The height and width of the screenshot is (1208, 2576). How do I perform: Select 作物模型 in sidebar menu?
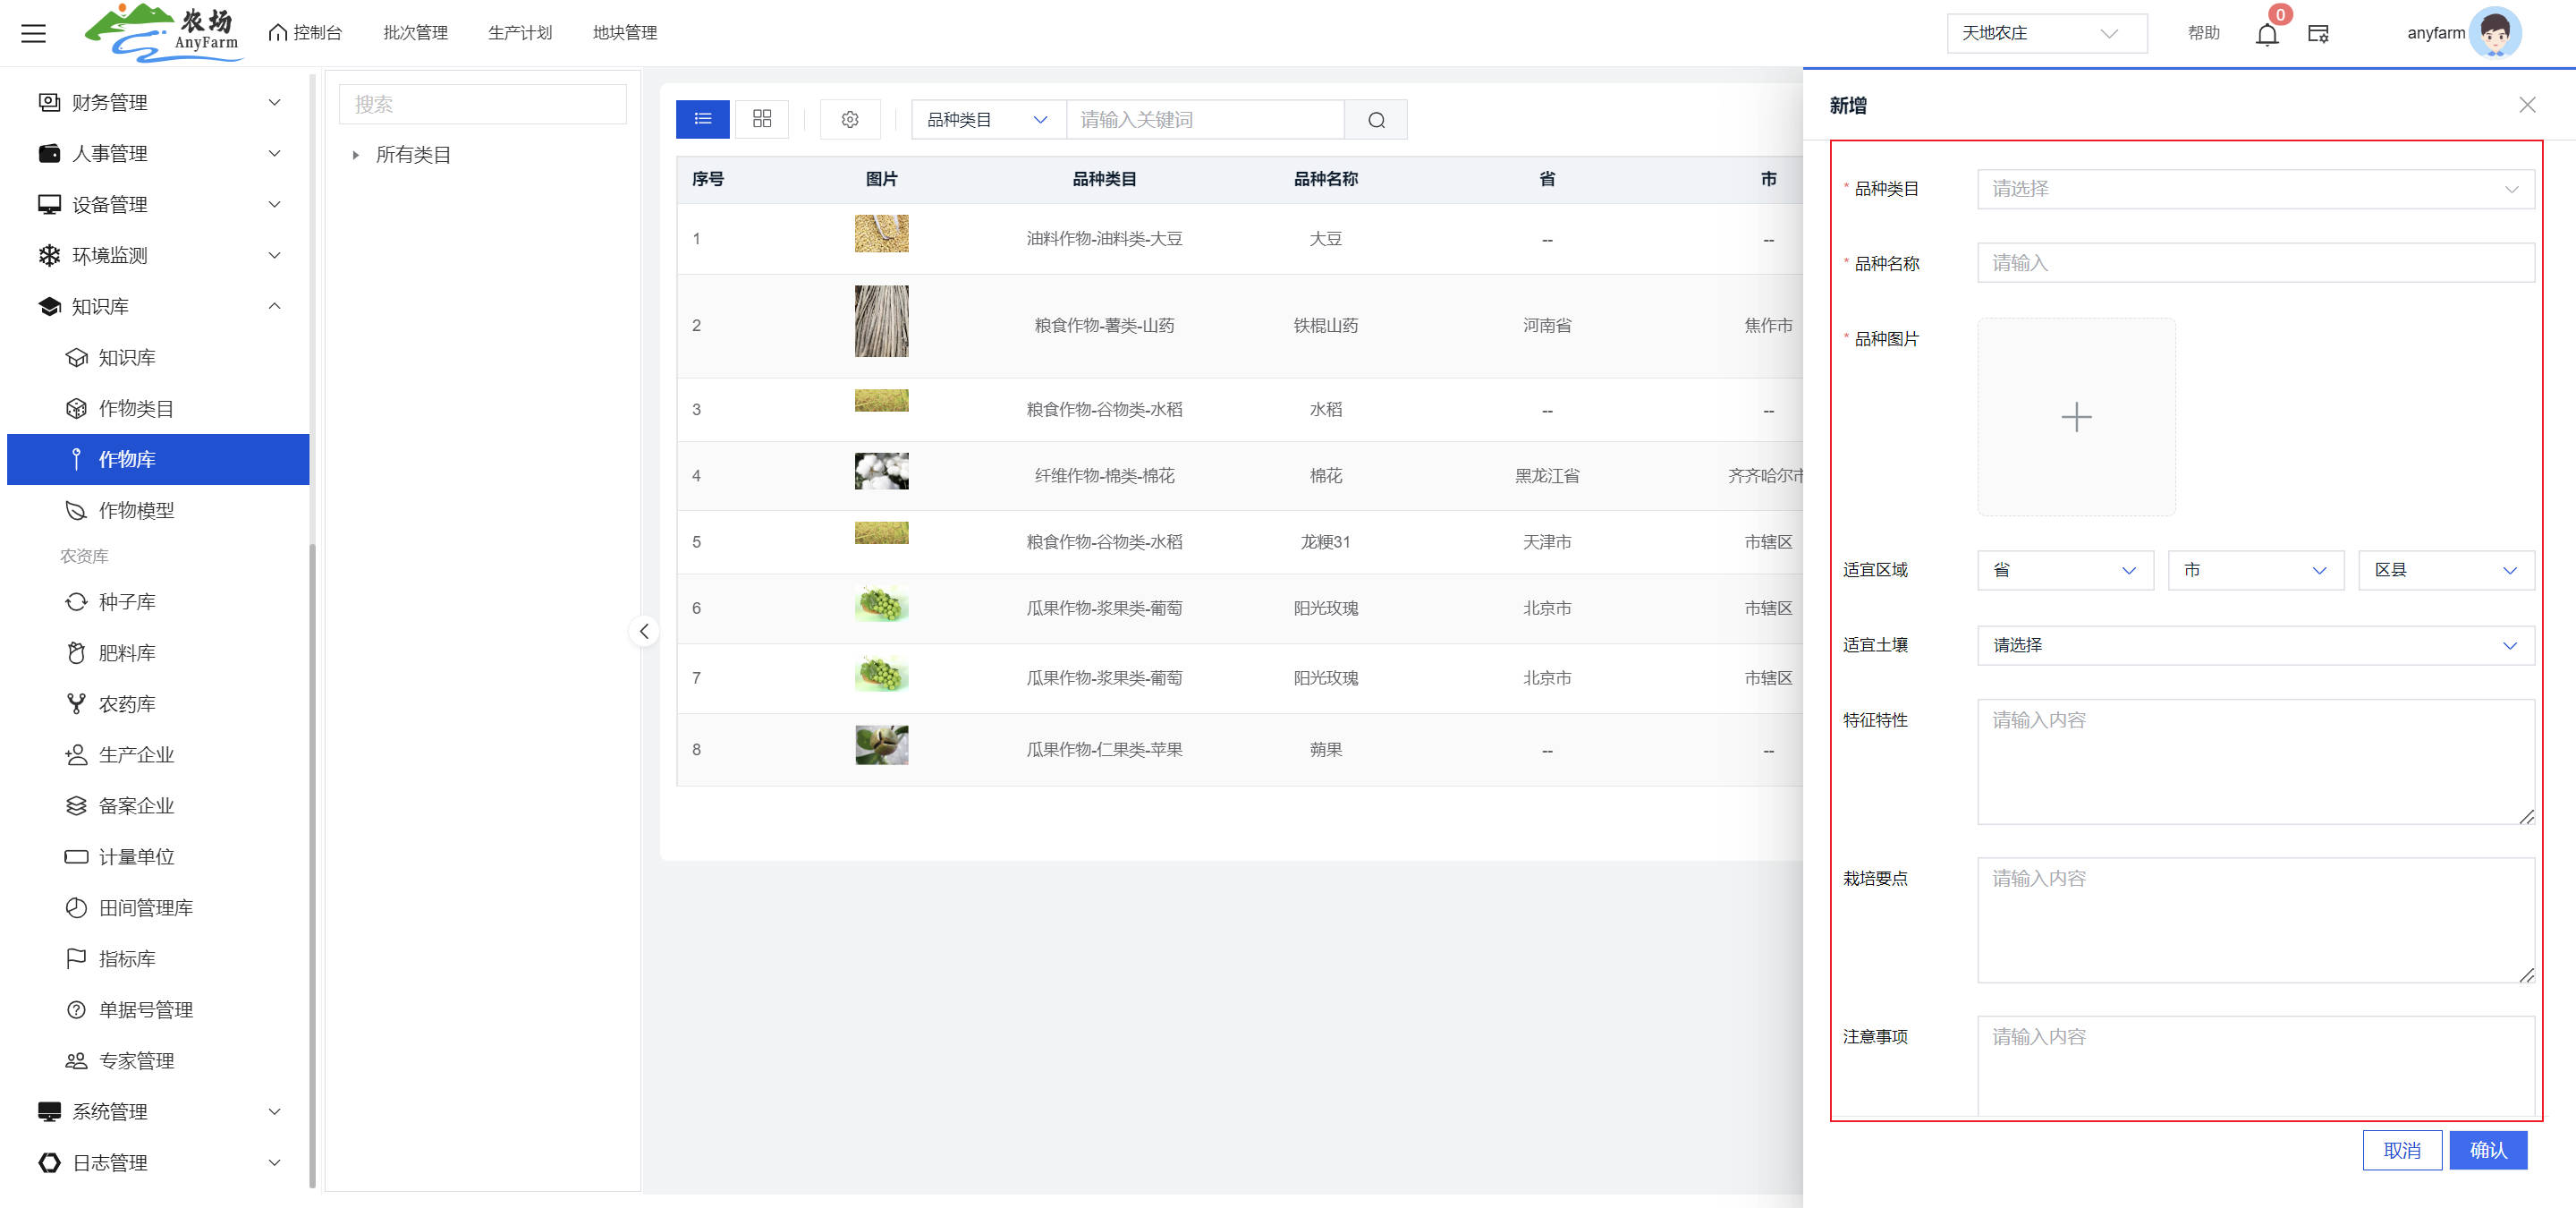pyautogui.click(x=136, y=510)
